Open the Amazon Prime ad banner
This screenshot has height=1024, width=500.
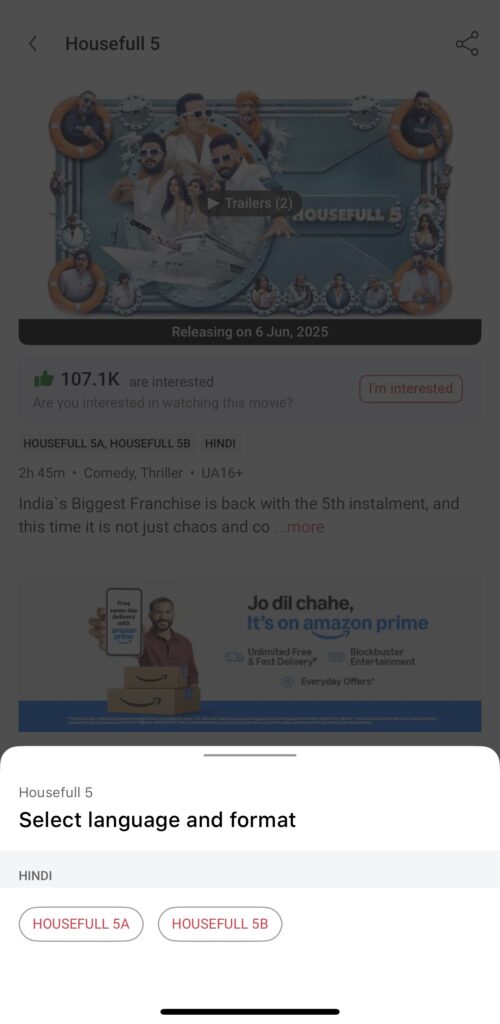tap(250, 656)
